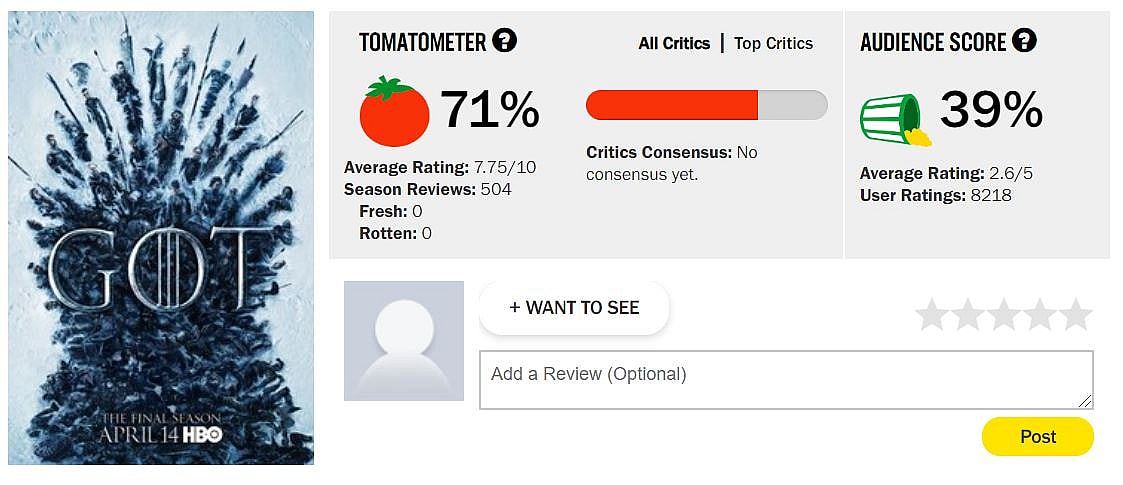The width and height of the screenshot is (1123, 485).
Task: Open the GOT final season poster
Action: point(161,238)
